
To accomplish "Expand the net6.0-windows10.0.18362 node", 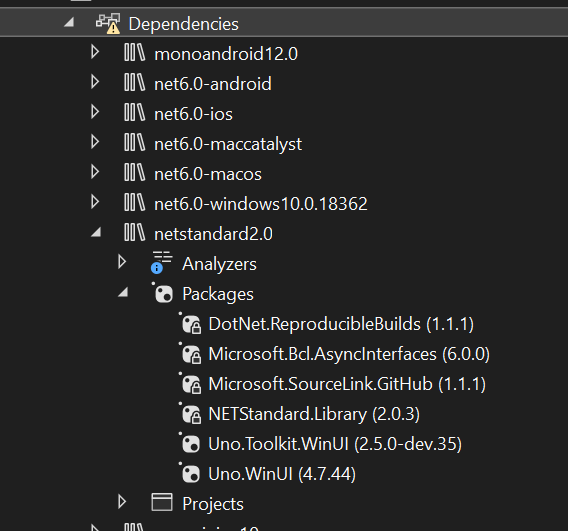I will [x=95, y=202].
